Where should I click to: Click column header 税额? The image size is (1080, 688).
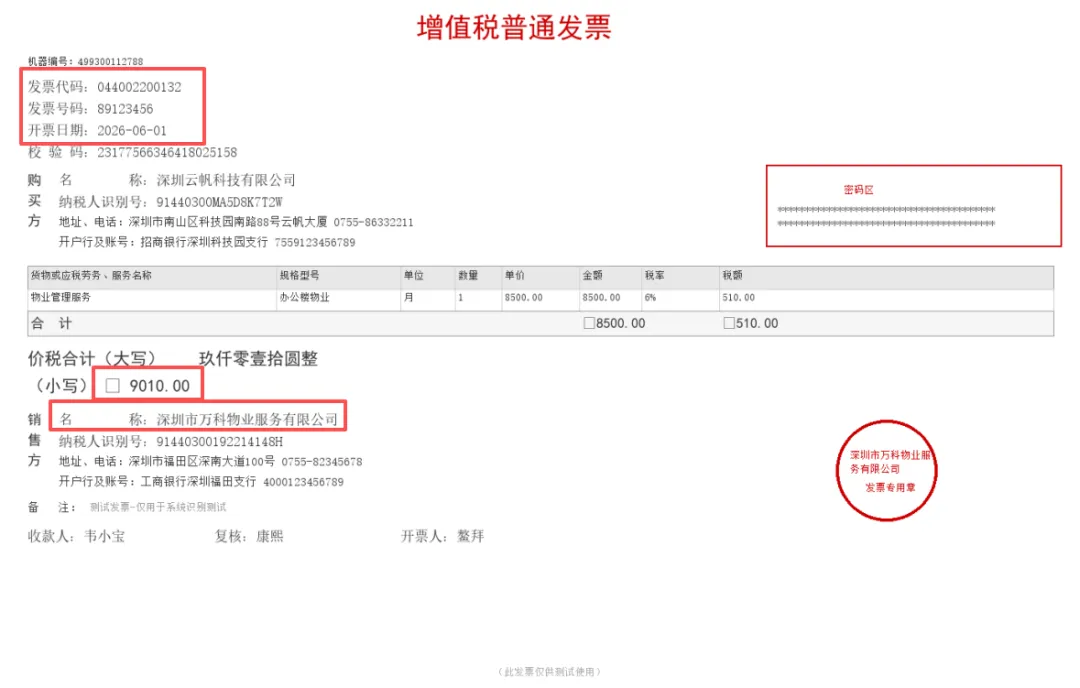tap(732, 275)
